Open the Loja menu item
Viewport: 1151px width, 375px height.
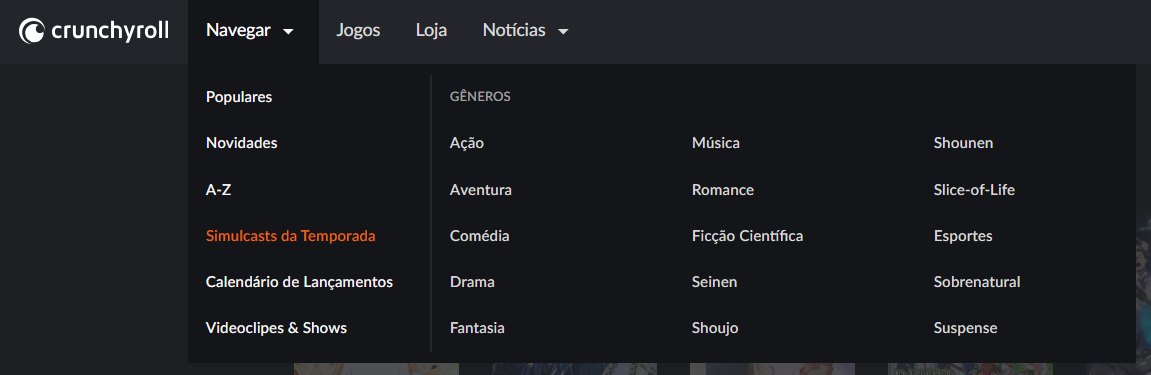[432, 31]
